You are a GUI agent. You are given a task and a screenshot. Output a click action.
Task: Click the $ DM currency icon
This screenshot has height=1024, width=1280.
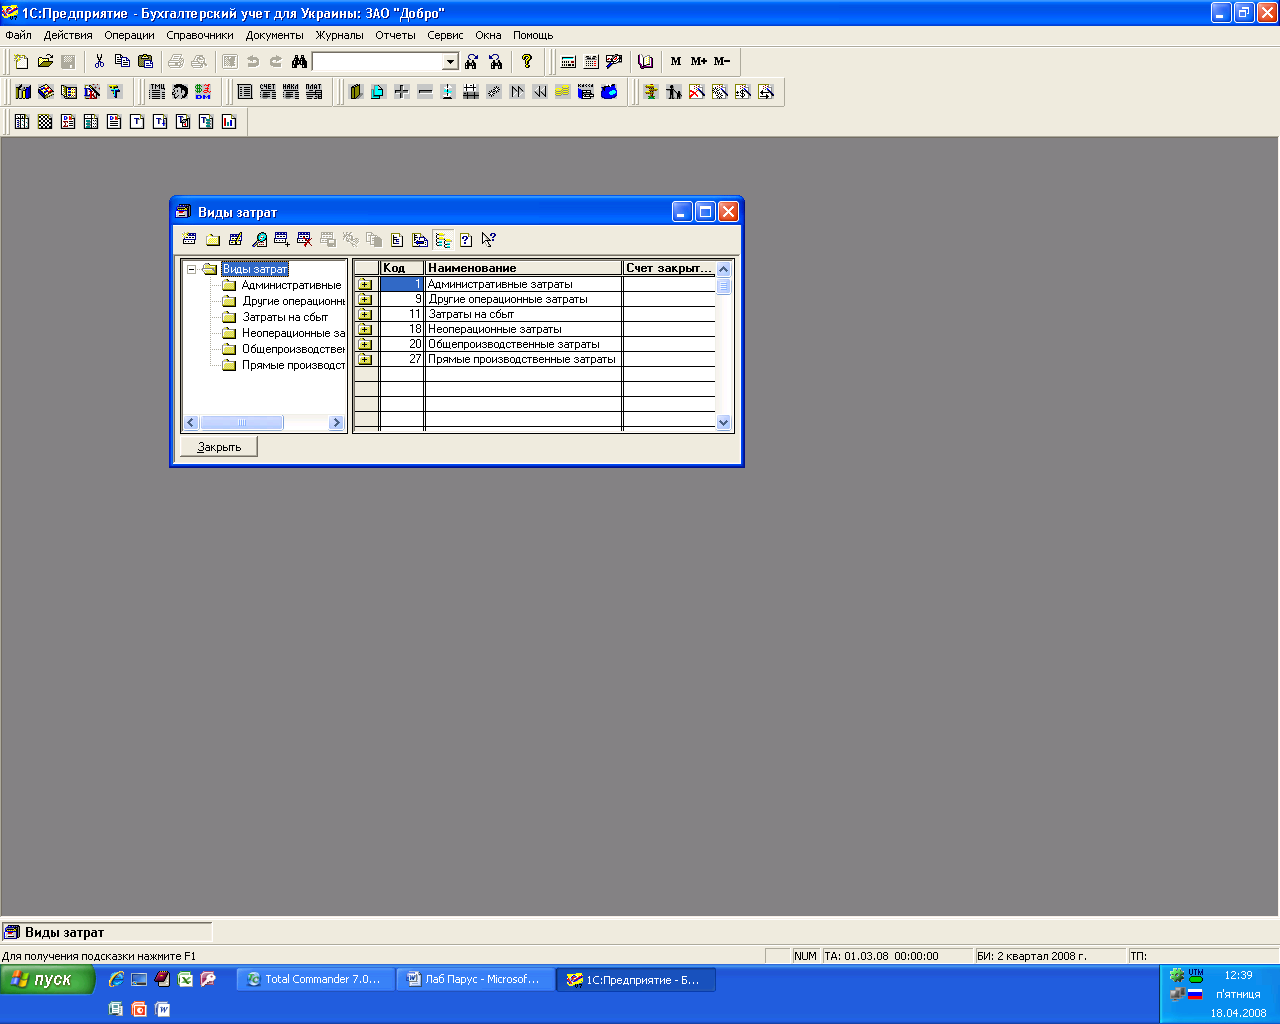(203, 92)
